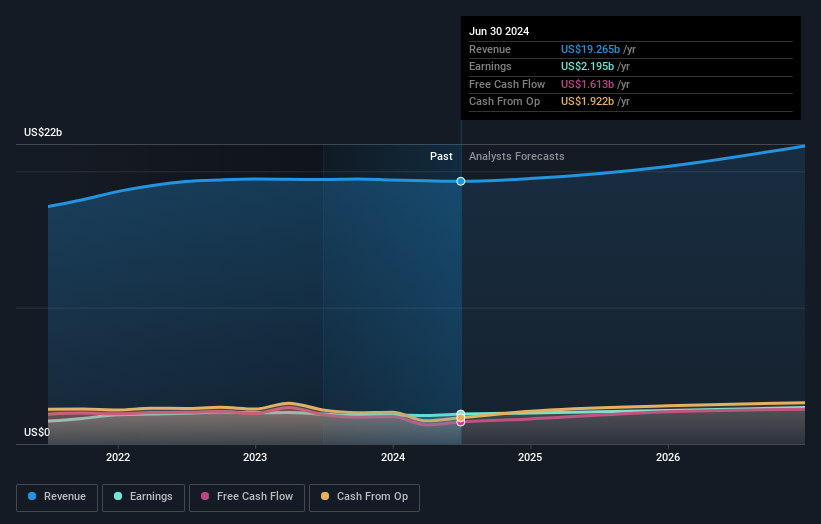
Task: Click the Past section label
Action: (x=441, y=156)
